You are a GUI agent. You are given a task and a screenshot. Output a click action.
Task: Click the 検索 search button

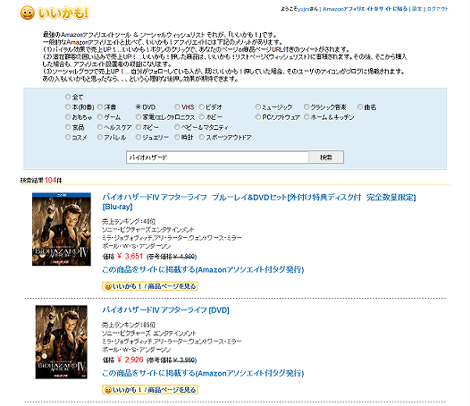(x=326, y=157)
